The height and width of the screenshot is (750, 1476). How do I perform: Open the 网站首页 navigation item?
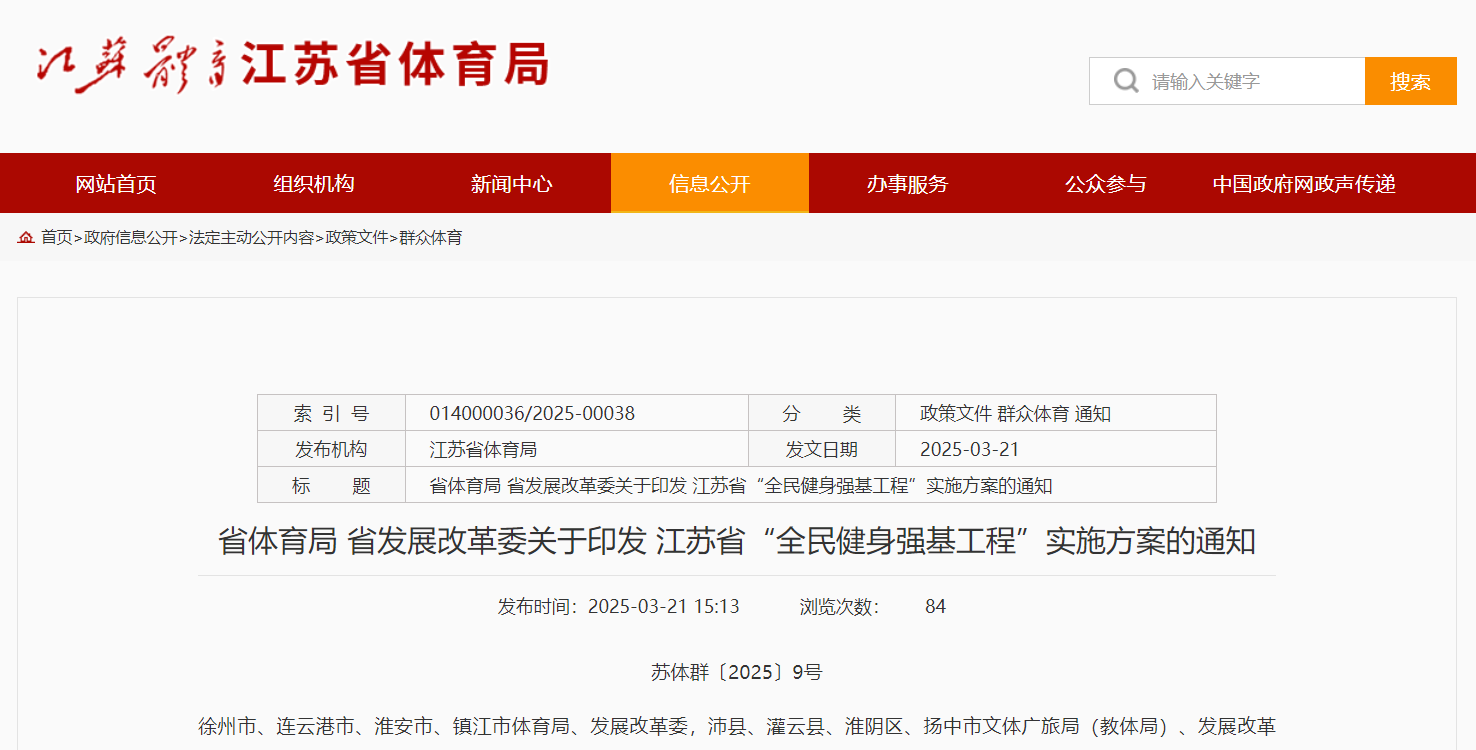pos(116,184)
